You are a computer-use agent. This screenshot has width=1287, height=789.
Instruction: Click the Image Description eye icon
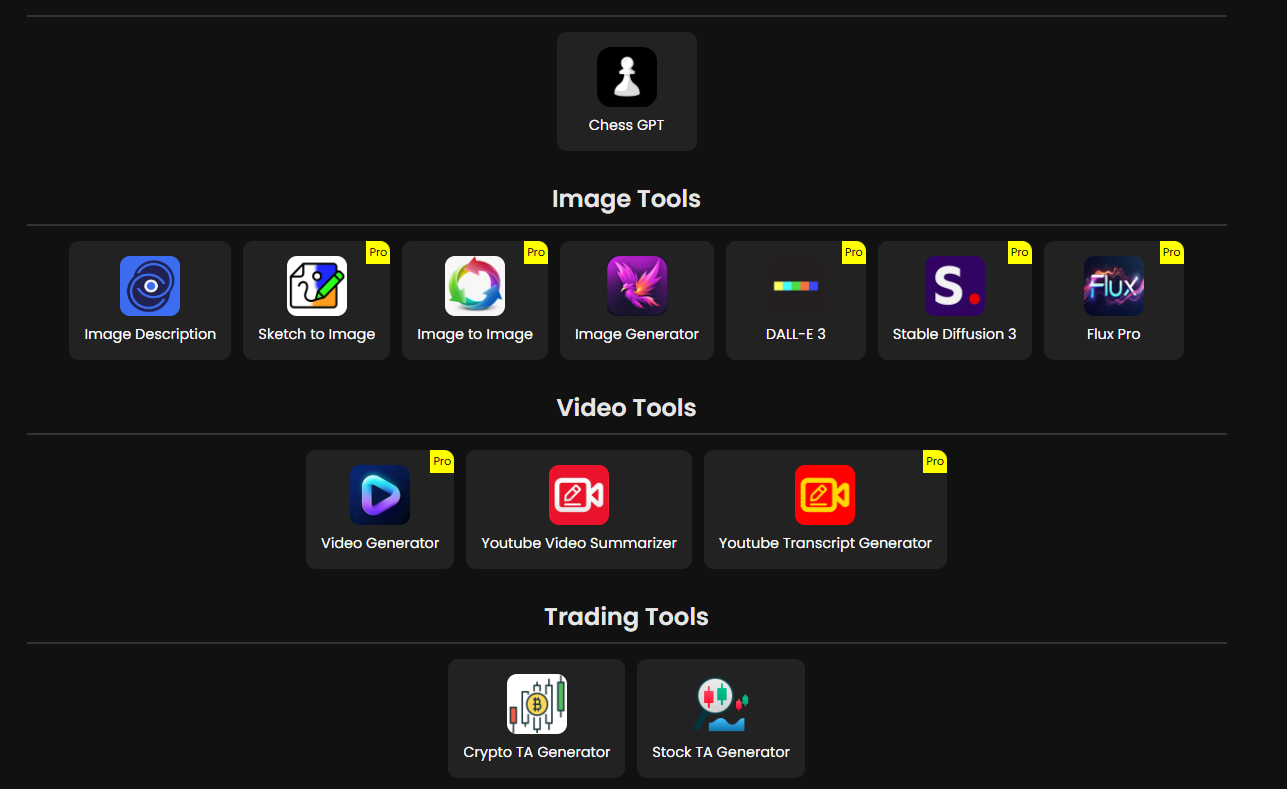[150, 286]
